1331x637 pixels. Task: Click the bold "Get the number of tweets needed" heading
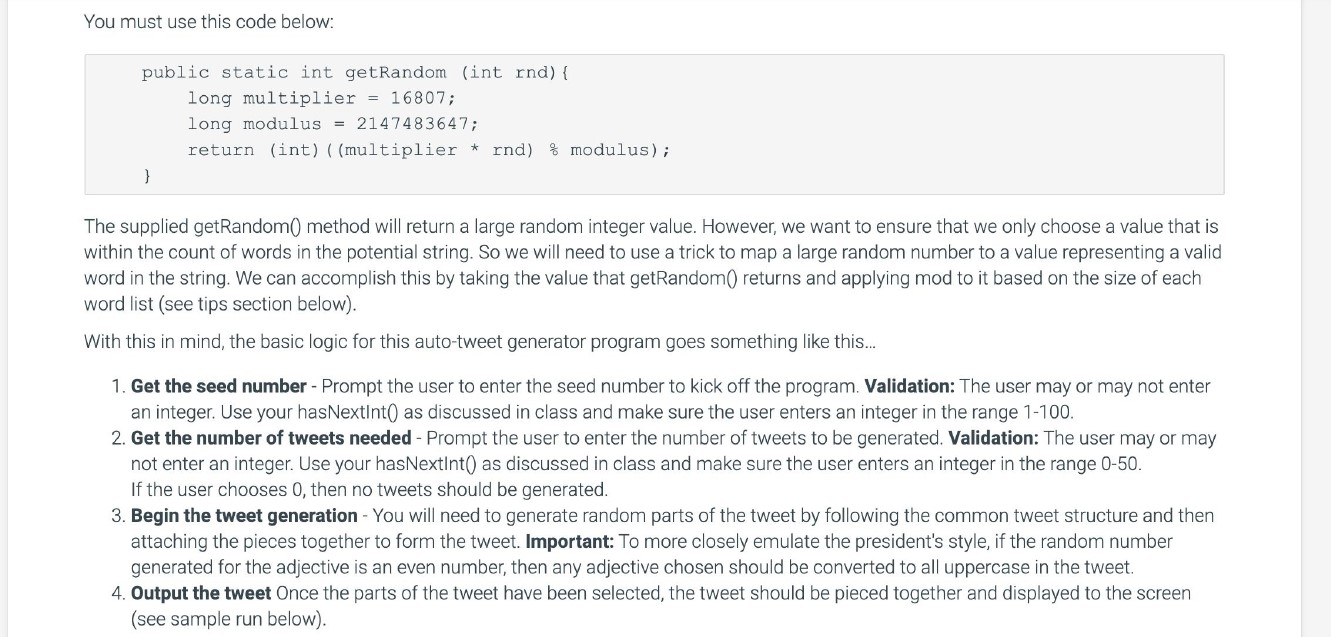point(271,438)
